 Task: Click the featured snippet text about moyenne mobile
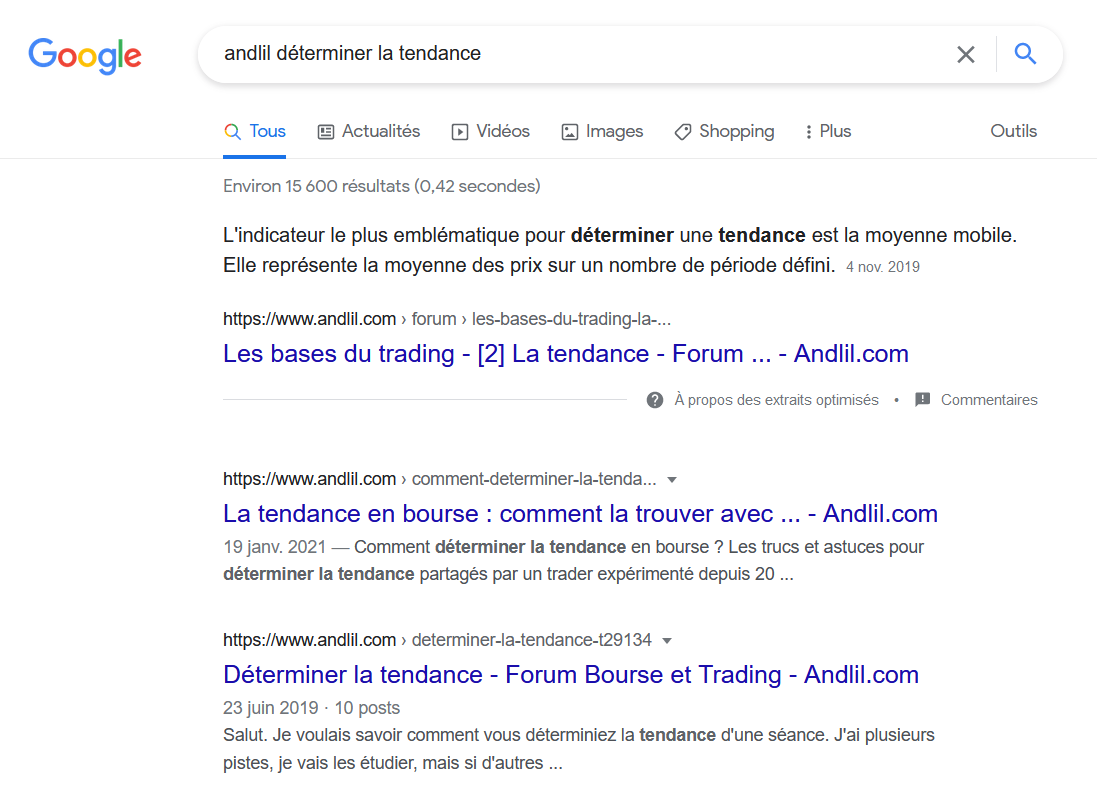coord(619,250)
